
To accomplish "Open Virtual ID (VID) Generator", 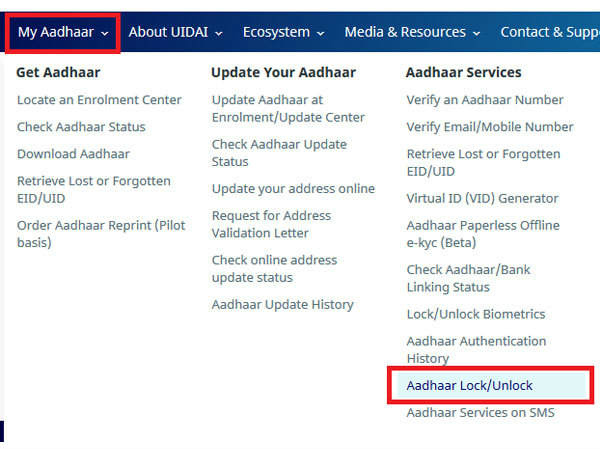I will [482, 198].
